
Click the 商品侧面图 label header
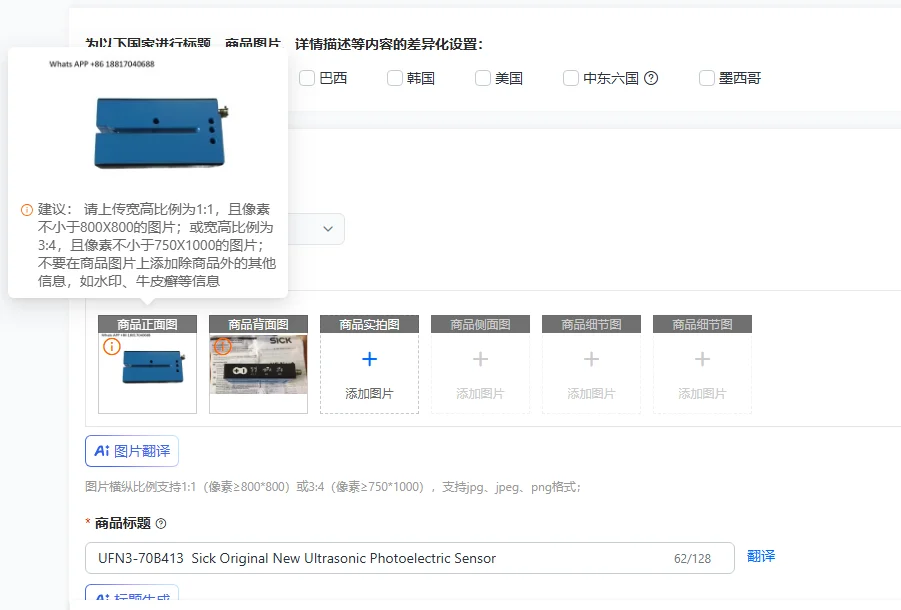pyautogui.click(x=480, y=324)
